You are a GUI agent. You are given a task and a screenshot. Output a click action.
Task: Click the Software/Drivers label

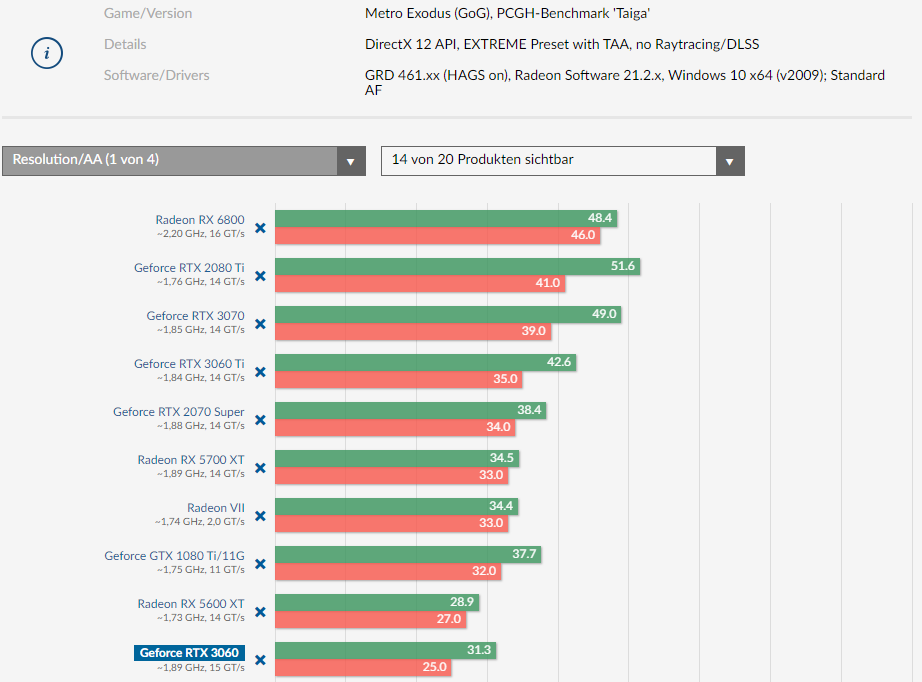click(156, 75)
